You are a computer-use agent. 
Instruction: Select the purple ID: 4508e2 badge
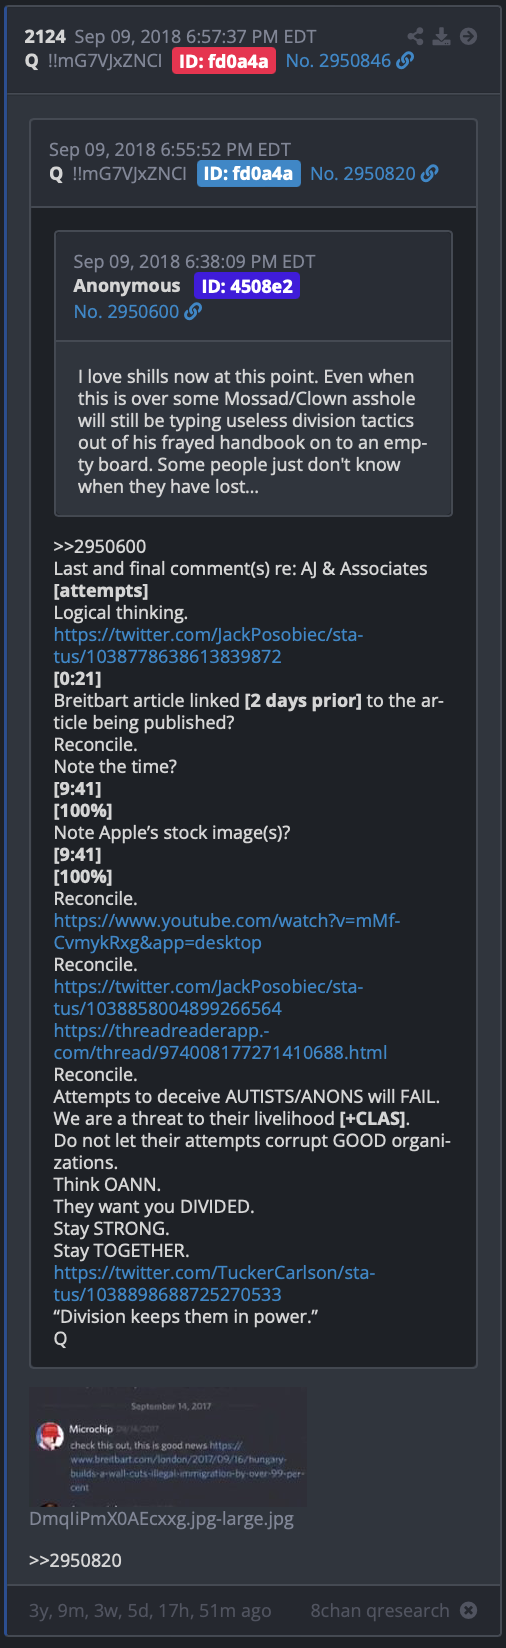[246, 286]
